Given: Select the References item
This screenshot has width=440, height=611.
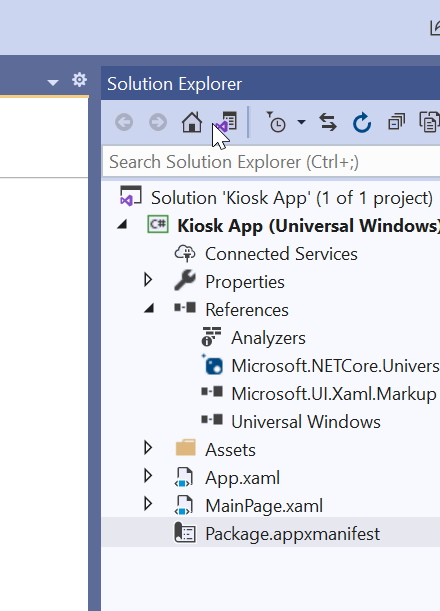Looking at the screenshot, I should [247, 310].
